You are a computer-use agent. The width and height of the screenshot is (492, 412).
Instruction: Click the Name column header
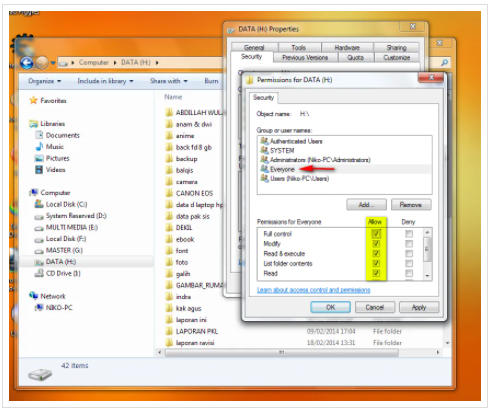pyautogui.click(x=173, y=97)
